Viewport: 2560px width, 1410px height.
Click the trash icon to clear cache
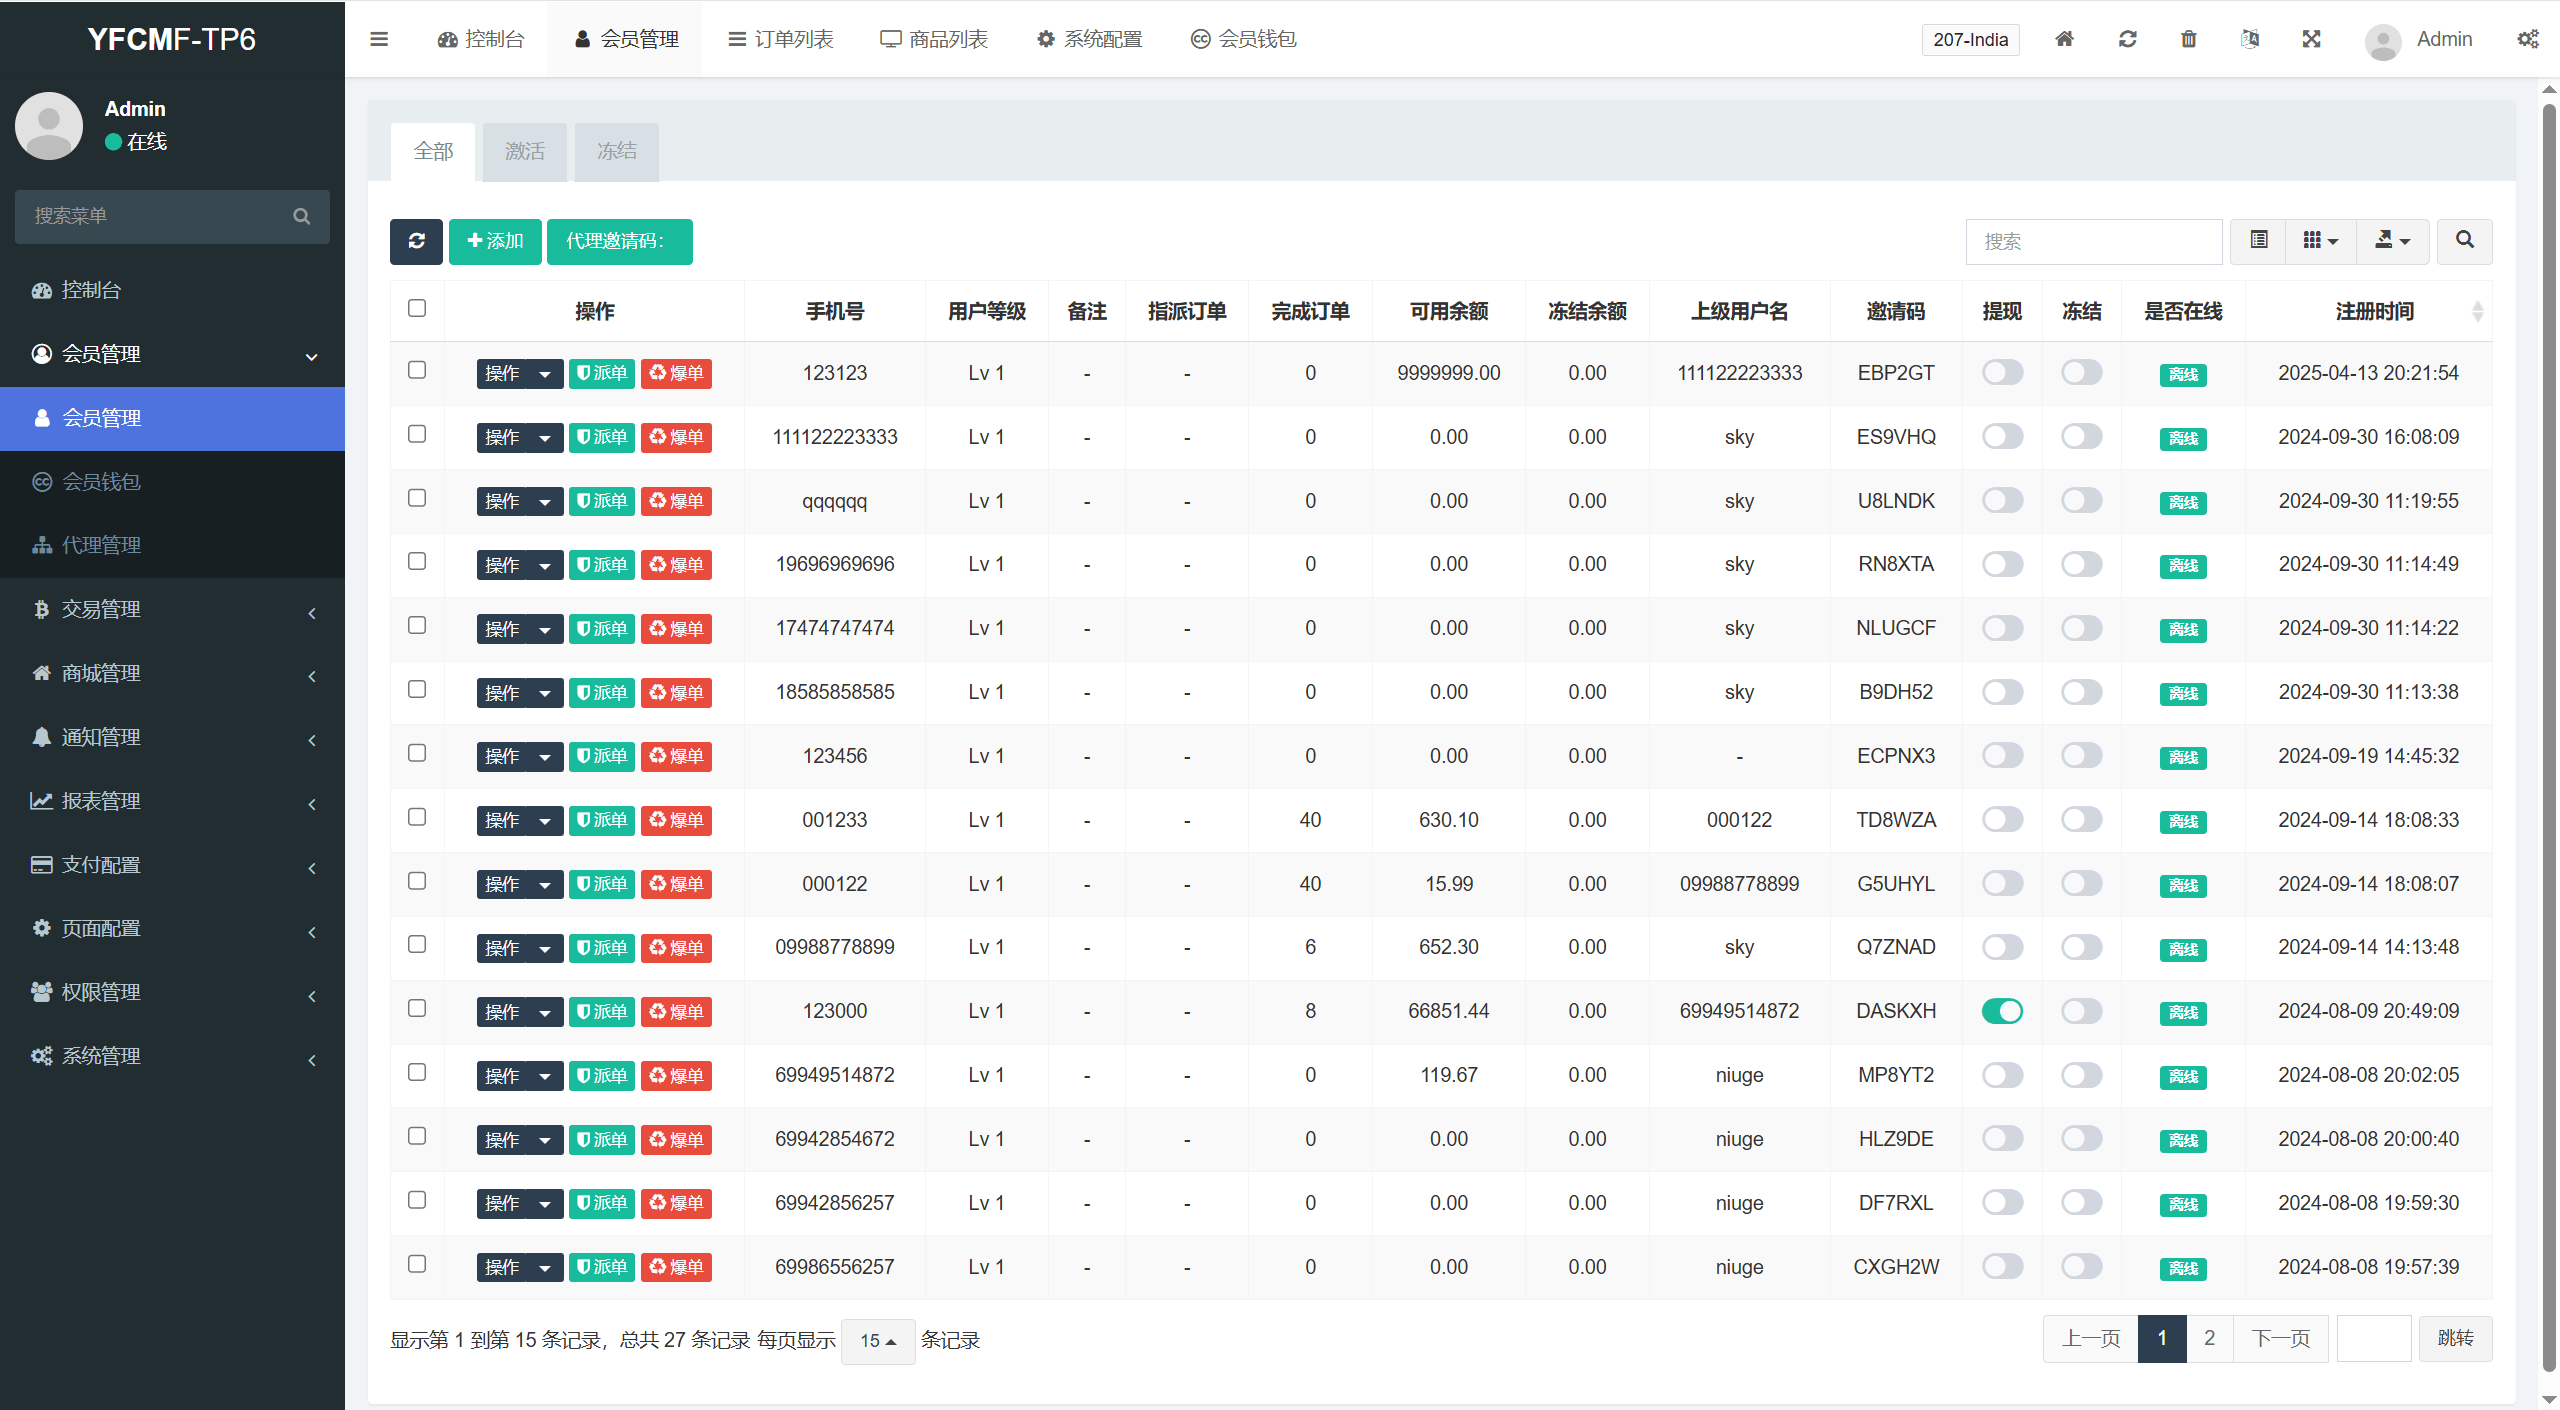click(x=2188, y=39)
